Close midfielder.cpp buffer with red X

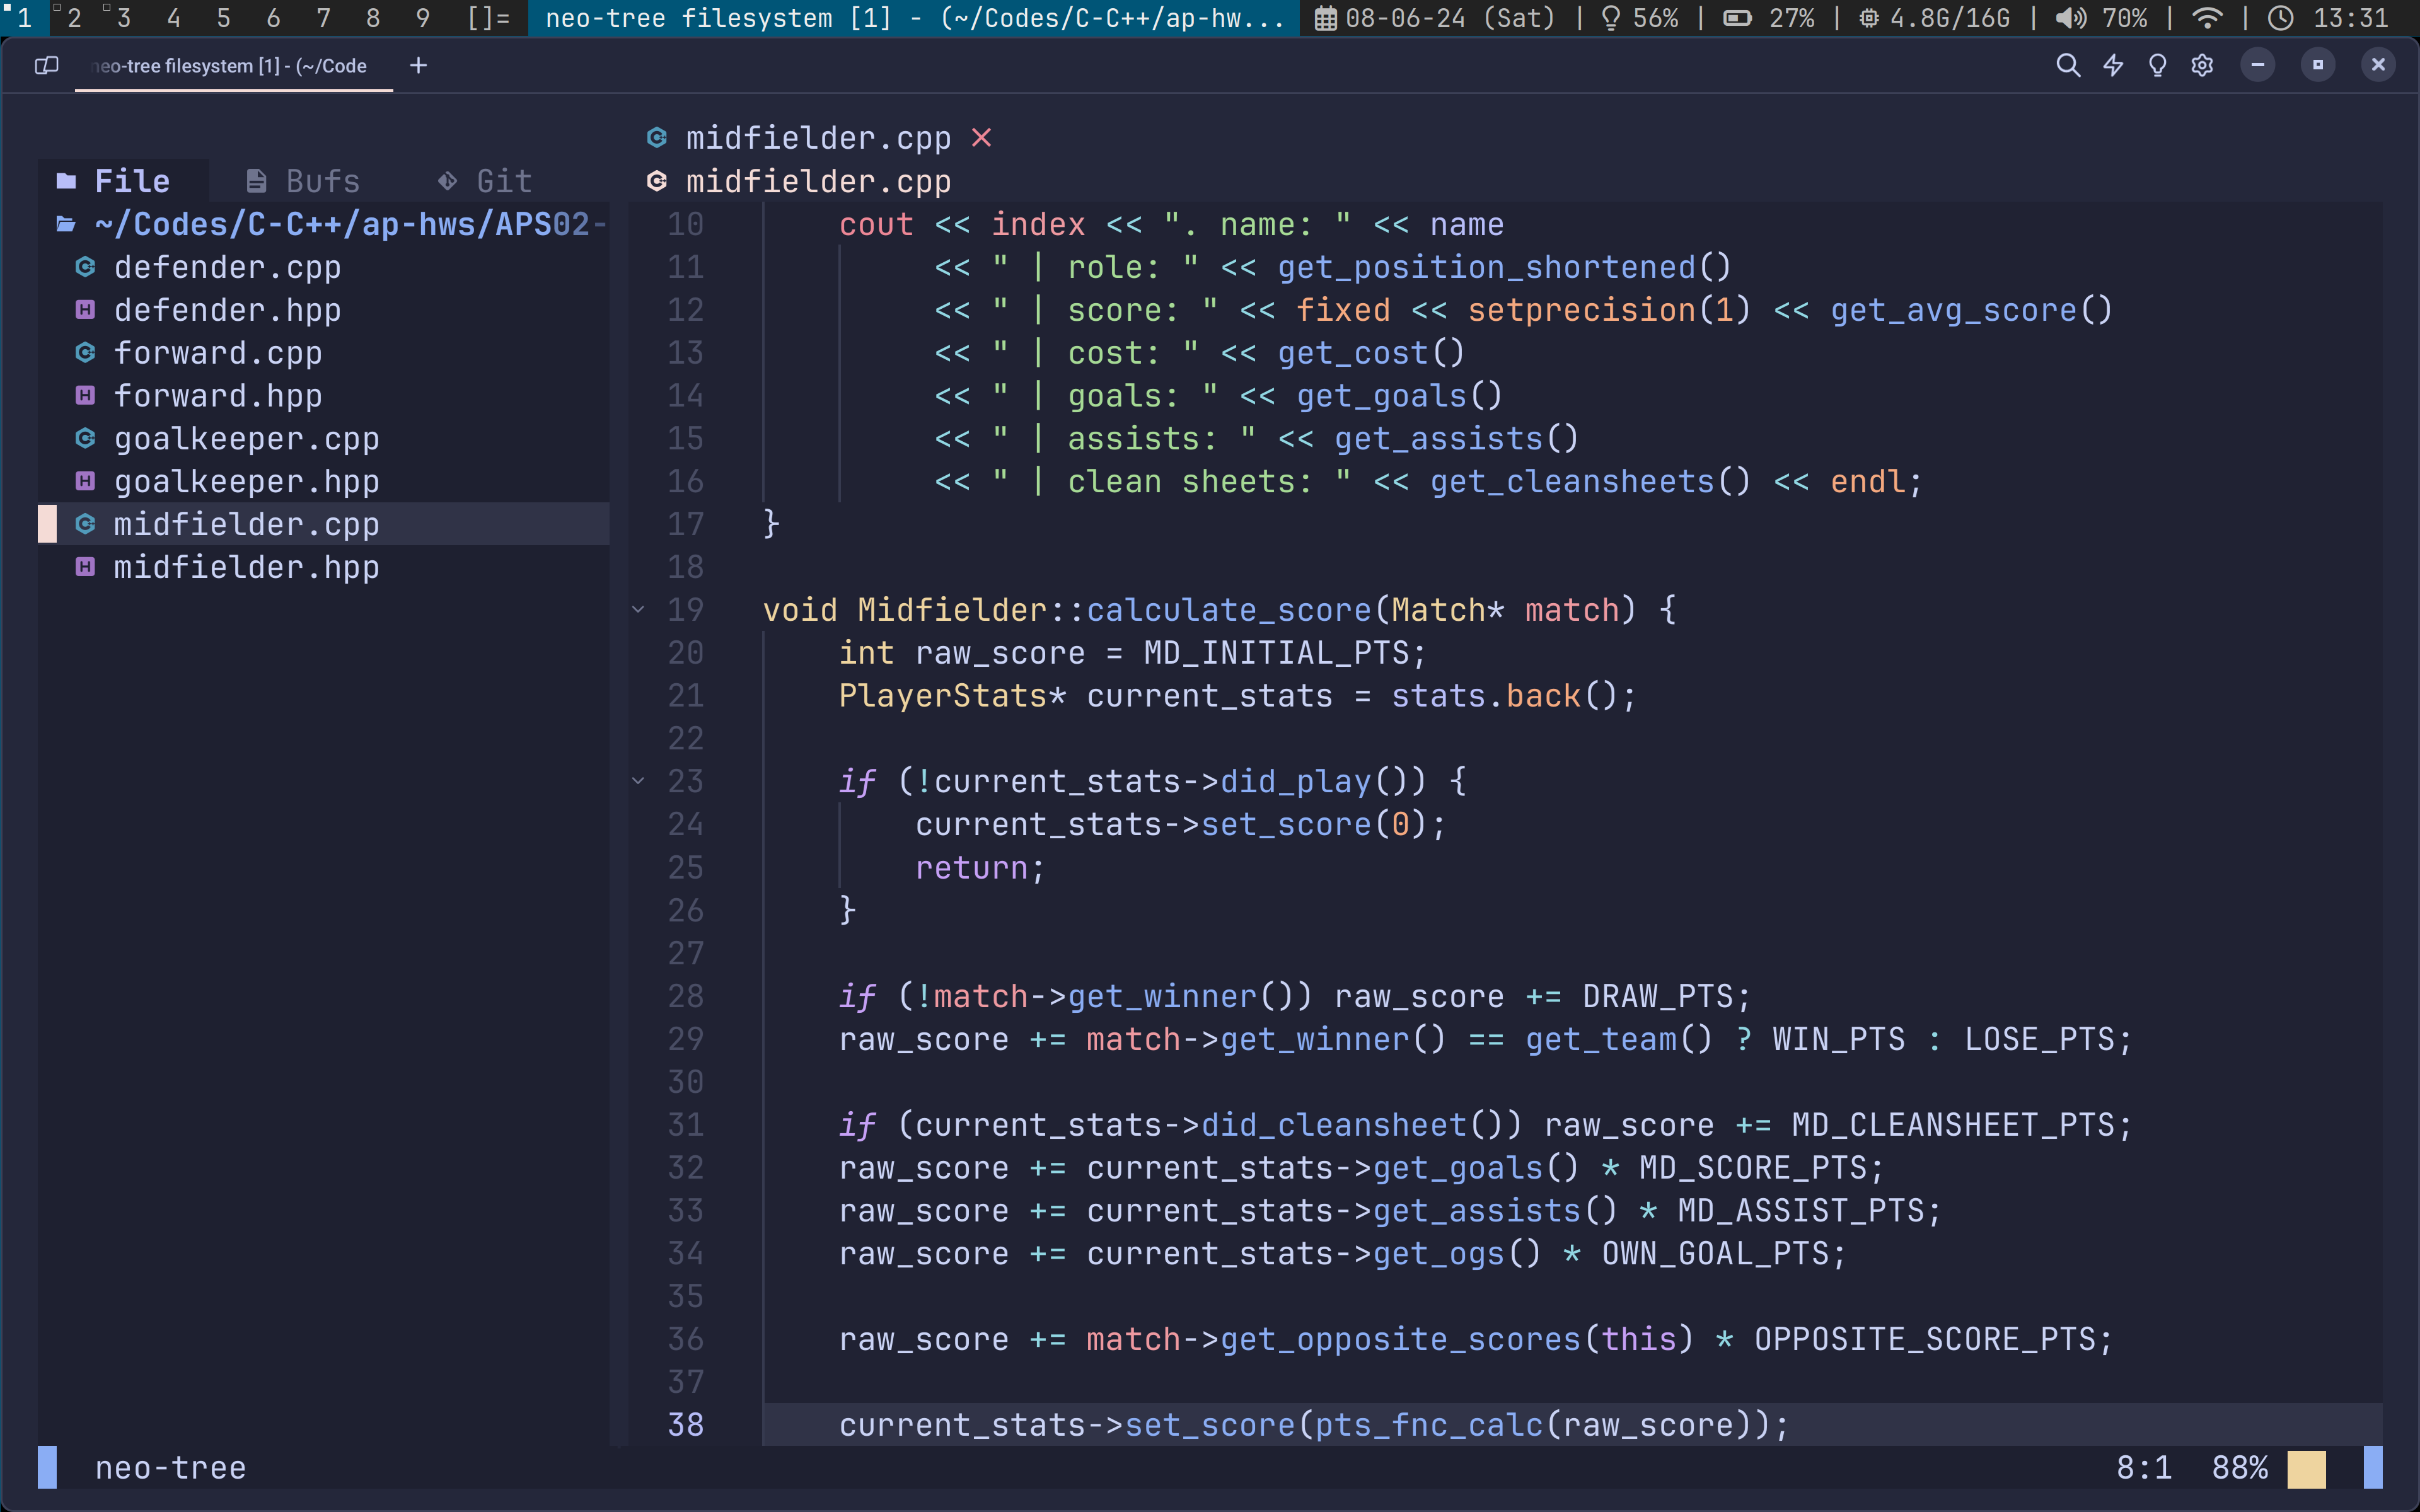coord(981,138)
